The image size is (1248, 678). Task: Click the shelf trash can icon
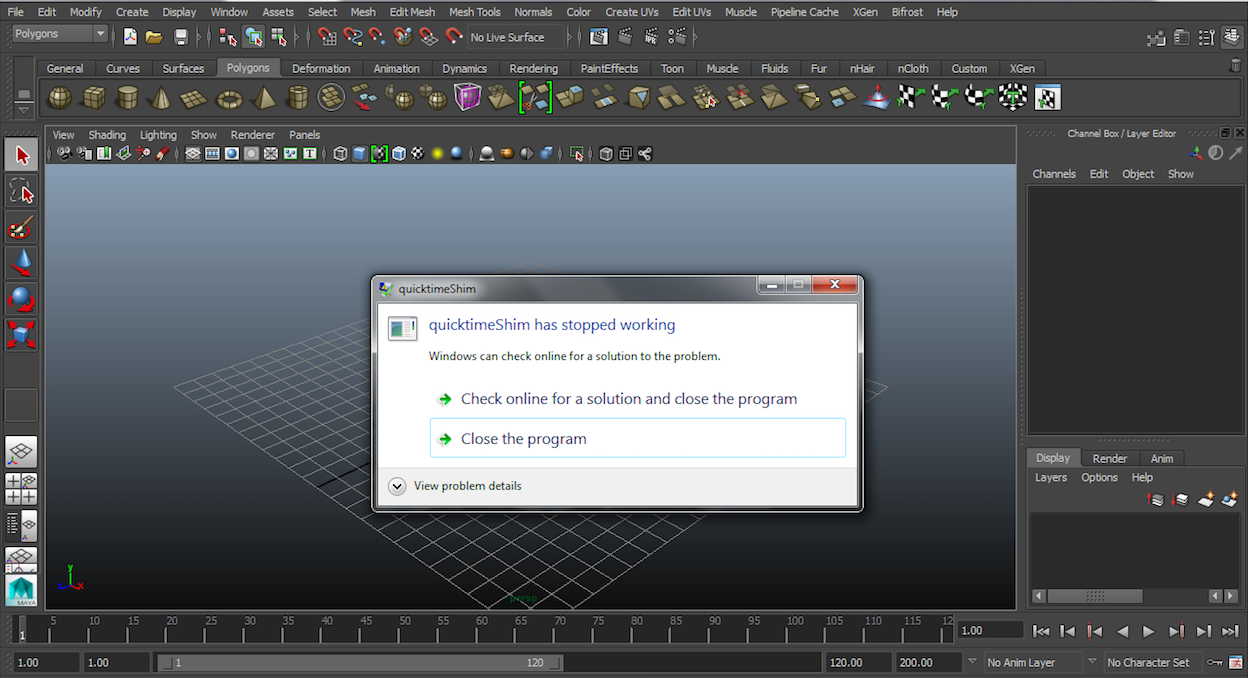[1235, 64]
